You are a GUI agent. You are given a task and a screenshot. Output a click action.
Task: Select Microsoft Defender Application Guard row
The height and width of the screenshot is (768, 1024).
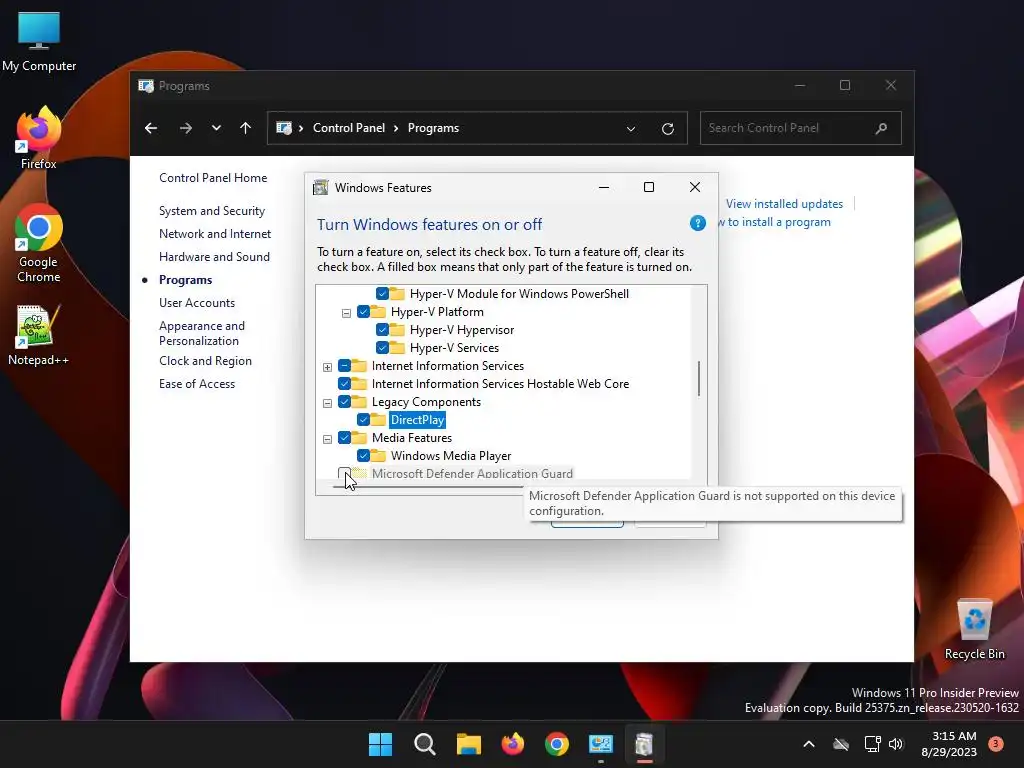point(472,473)
